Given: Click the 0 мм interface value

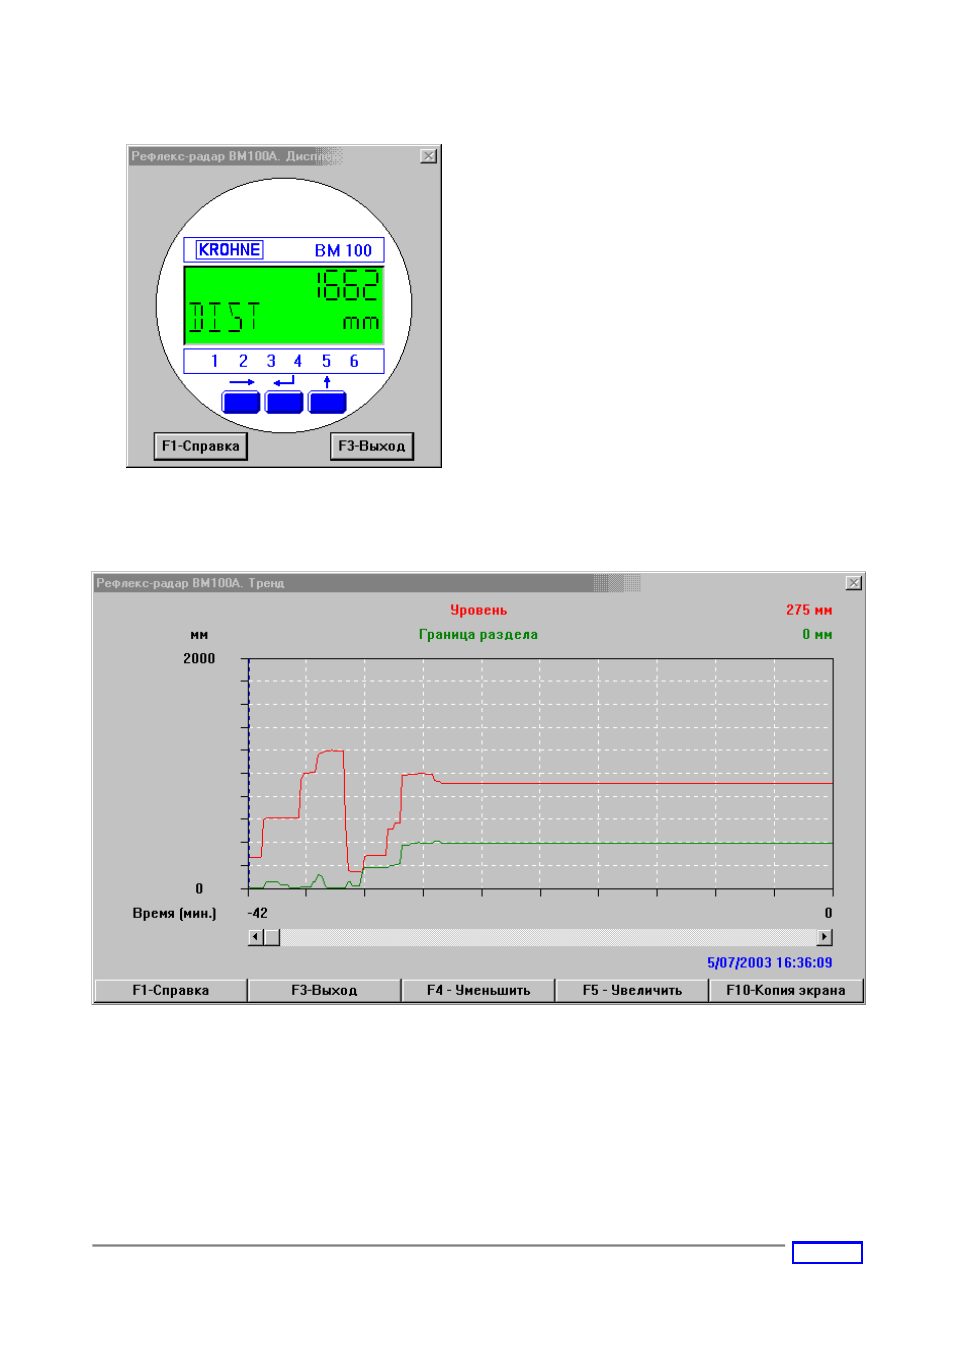Looking at the screenshot, I should (817, 634).
